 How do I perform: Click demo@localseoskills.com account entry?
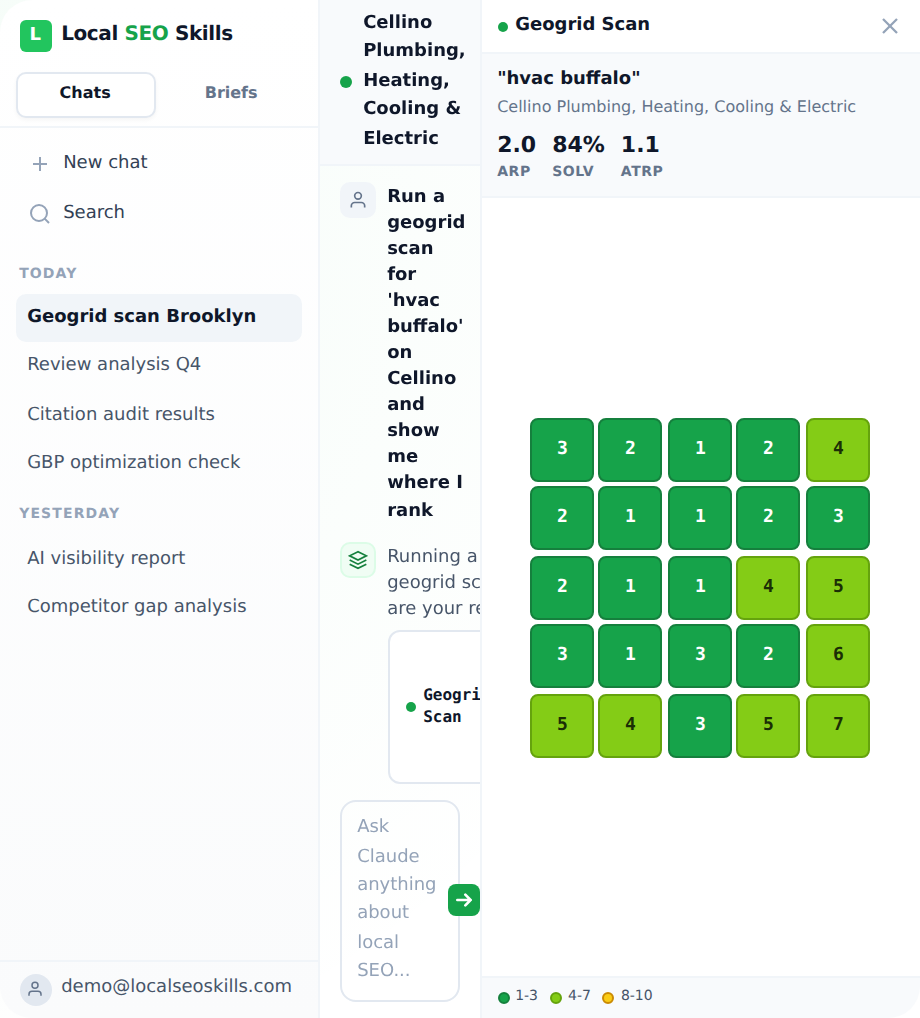click(159, 989)
